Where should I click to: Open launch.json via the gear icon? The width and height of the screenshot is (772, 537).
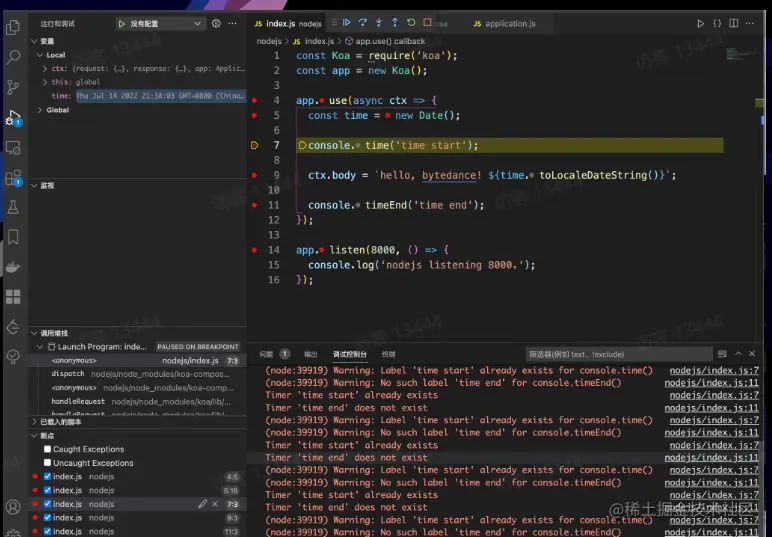click(216, 23)
